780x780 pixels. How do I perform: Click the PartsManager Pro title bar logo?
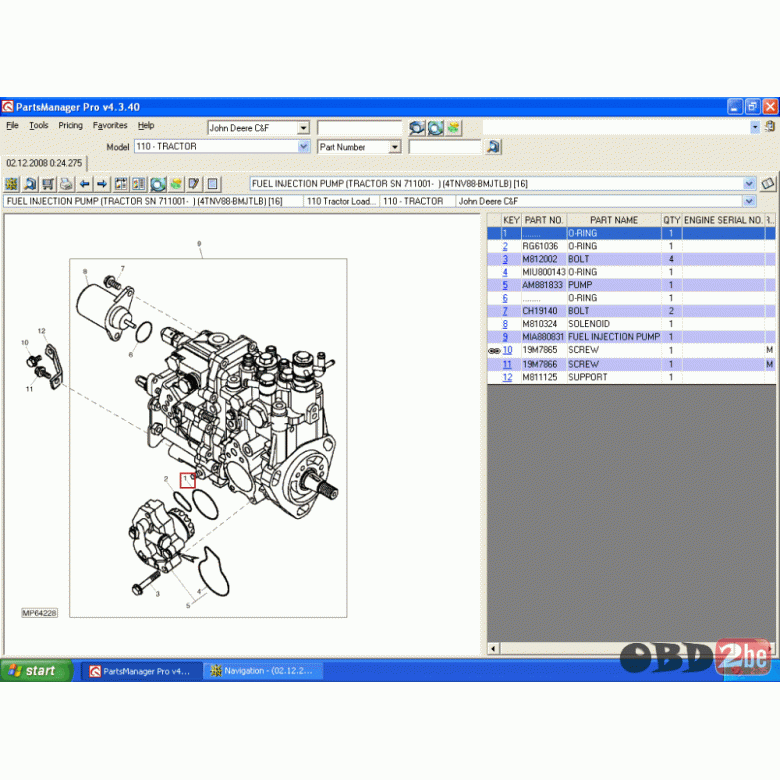[7, 107]
